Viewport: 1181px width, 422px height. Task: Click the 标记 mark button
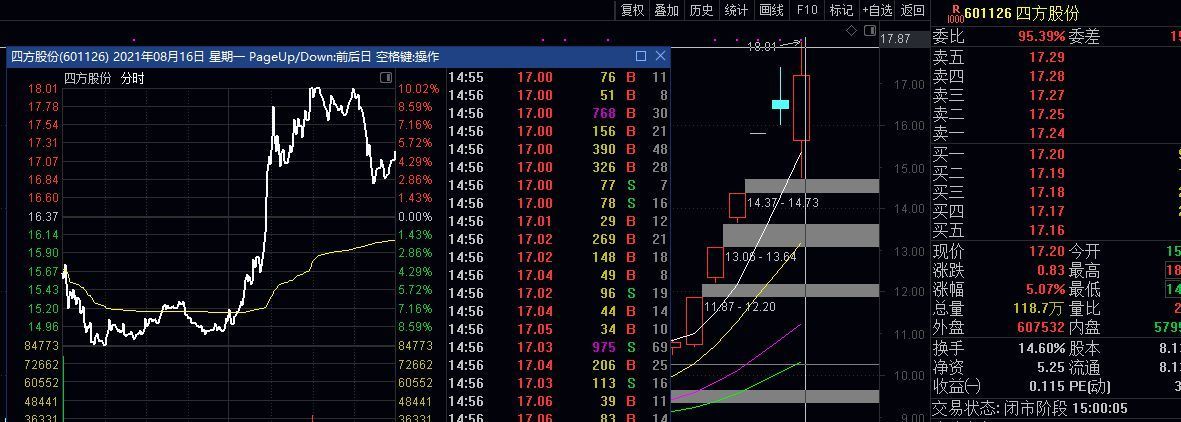(841, 10)
